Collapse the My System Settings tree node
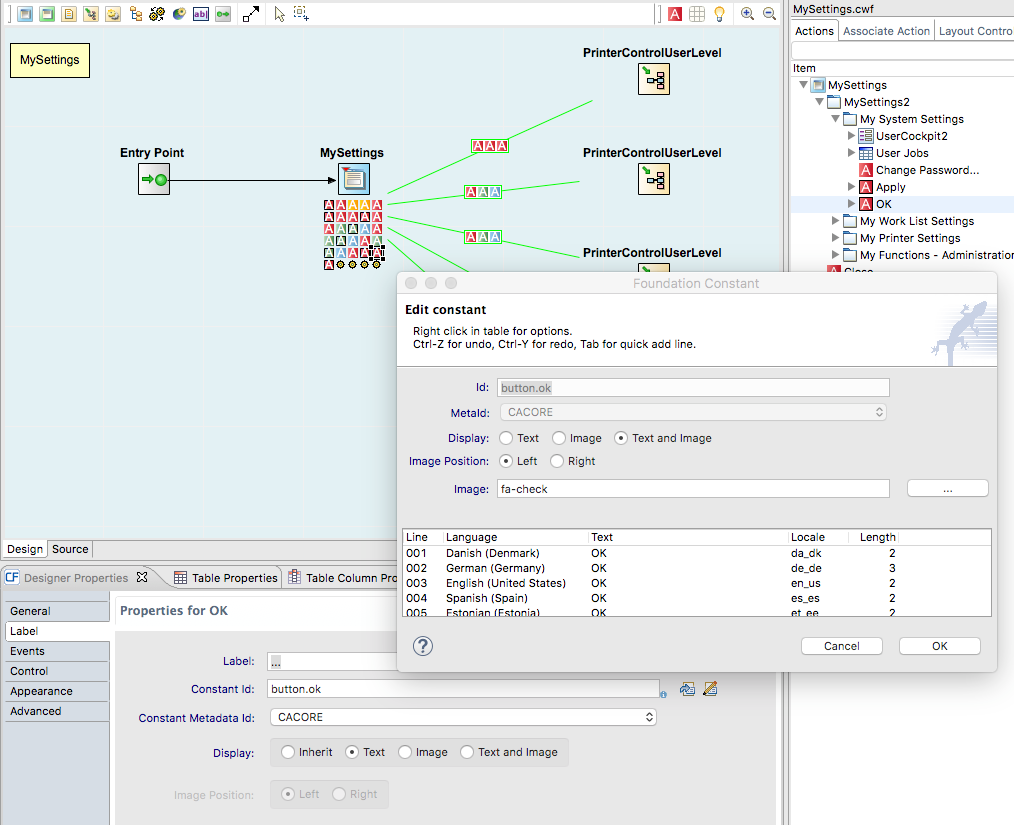The width and height of the screenshot is (1014, 825). tap(836, 118)
